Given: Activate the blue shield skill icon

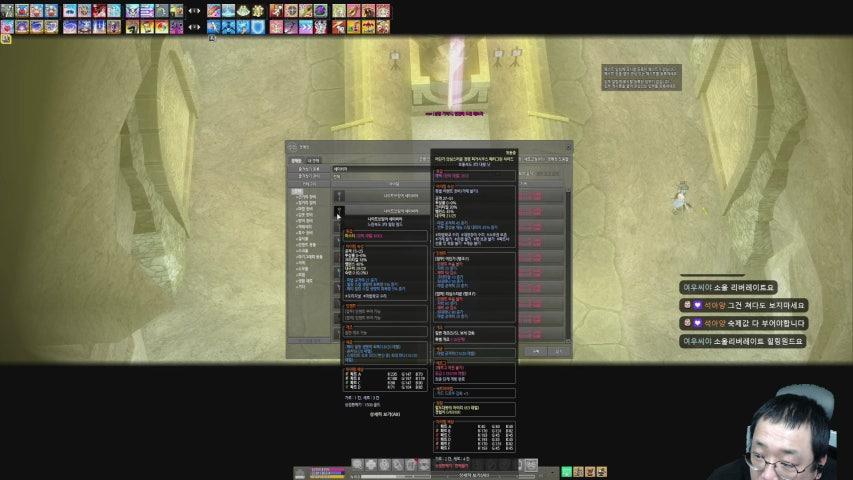Looking at the screenshot, I should pyautogui.click(x=258, y=27).
